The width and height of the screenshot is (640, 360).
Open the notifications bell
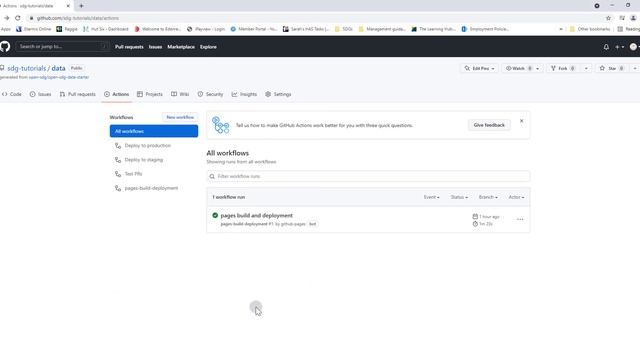606,47
